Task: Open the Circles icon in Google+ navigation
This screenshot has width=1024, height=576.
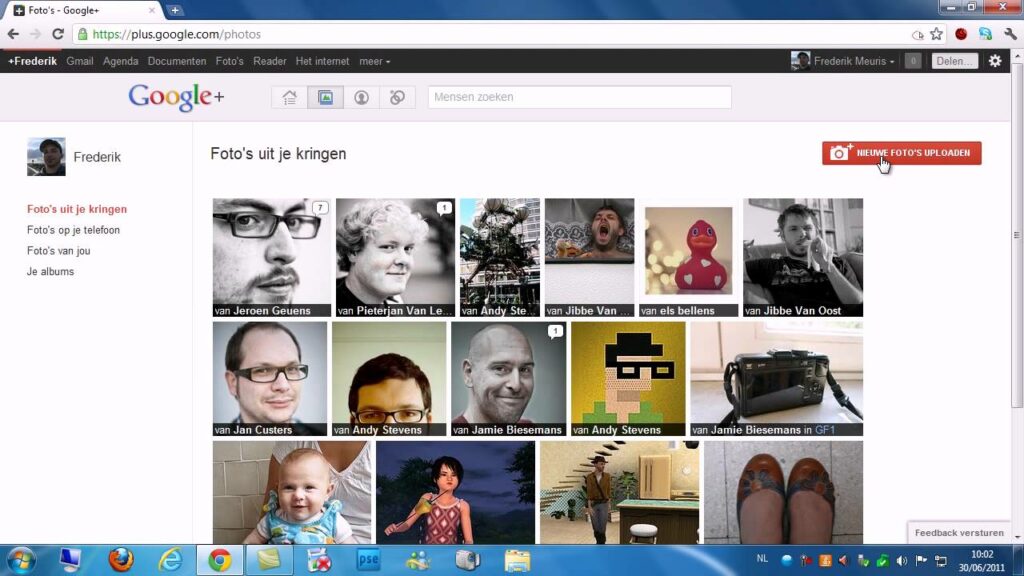Action: 397,97
